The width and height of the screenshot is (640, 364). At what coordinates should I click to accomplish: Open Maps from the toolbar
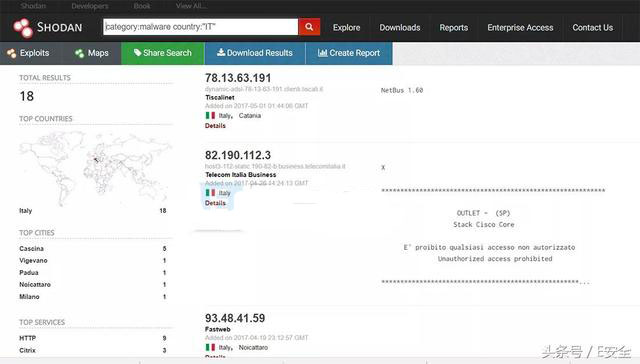(91, 53)
